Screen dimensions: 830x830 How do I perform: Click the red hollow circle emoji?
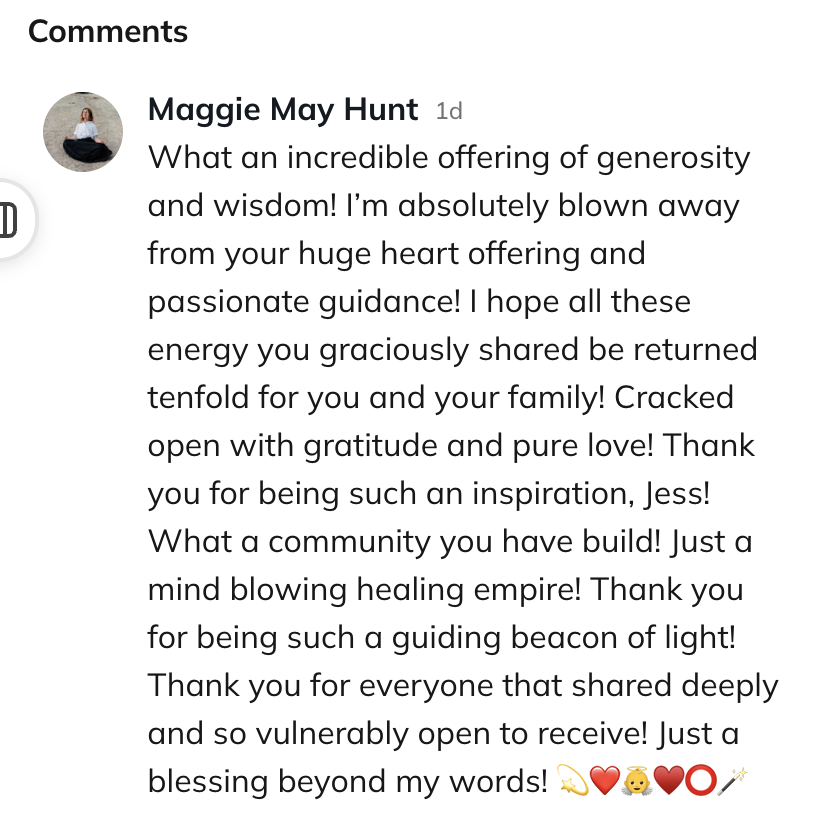[700, 781]
